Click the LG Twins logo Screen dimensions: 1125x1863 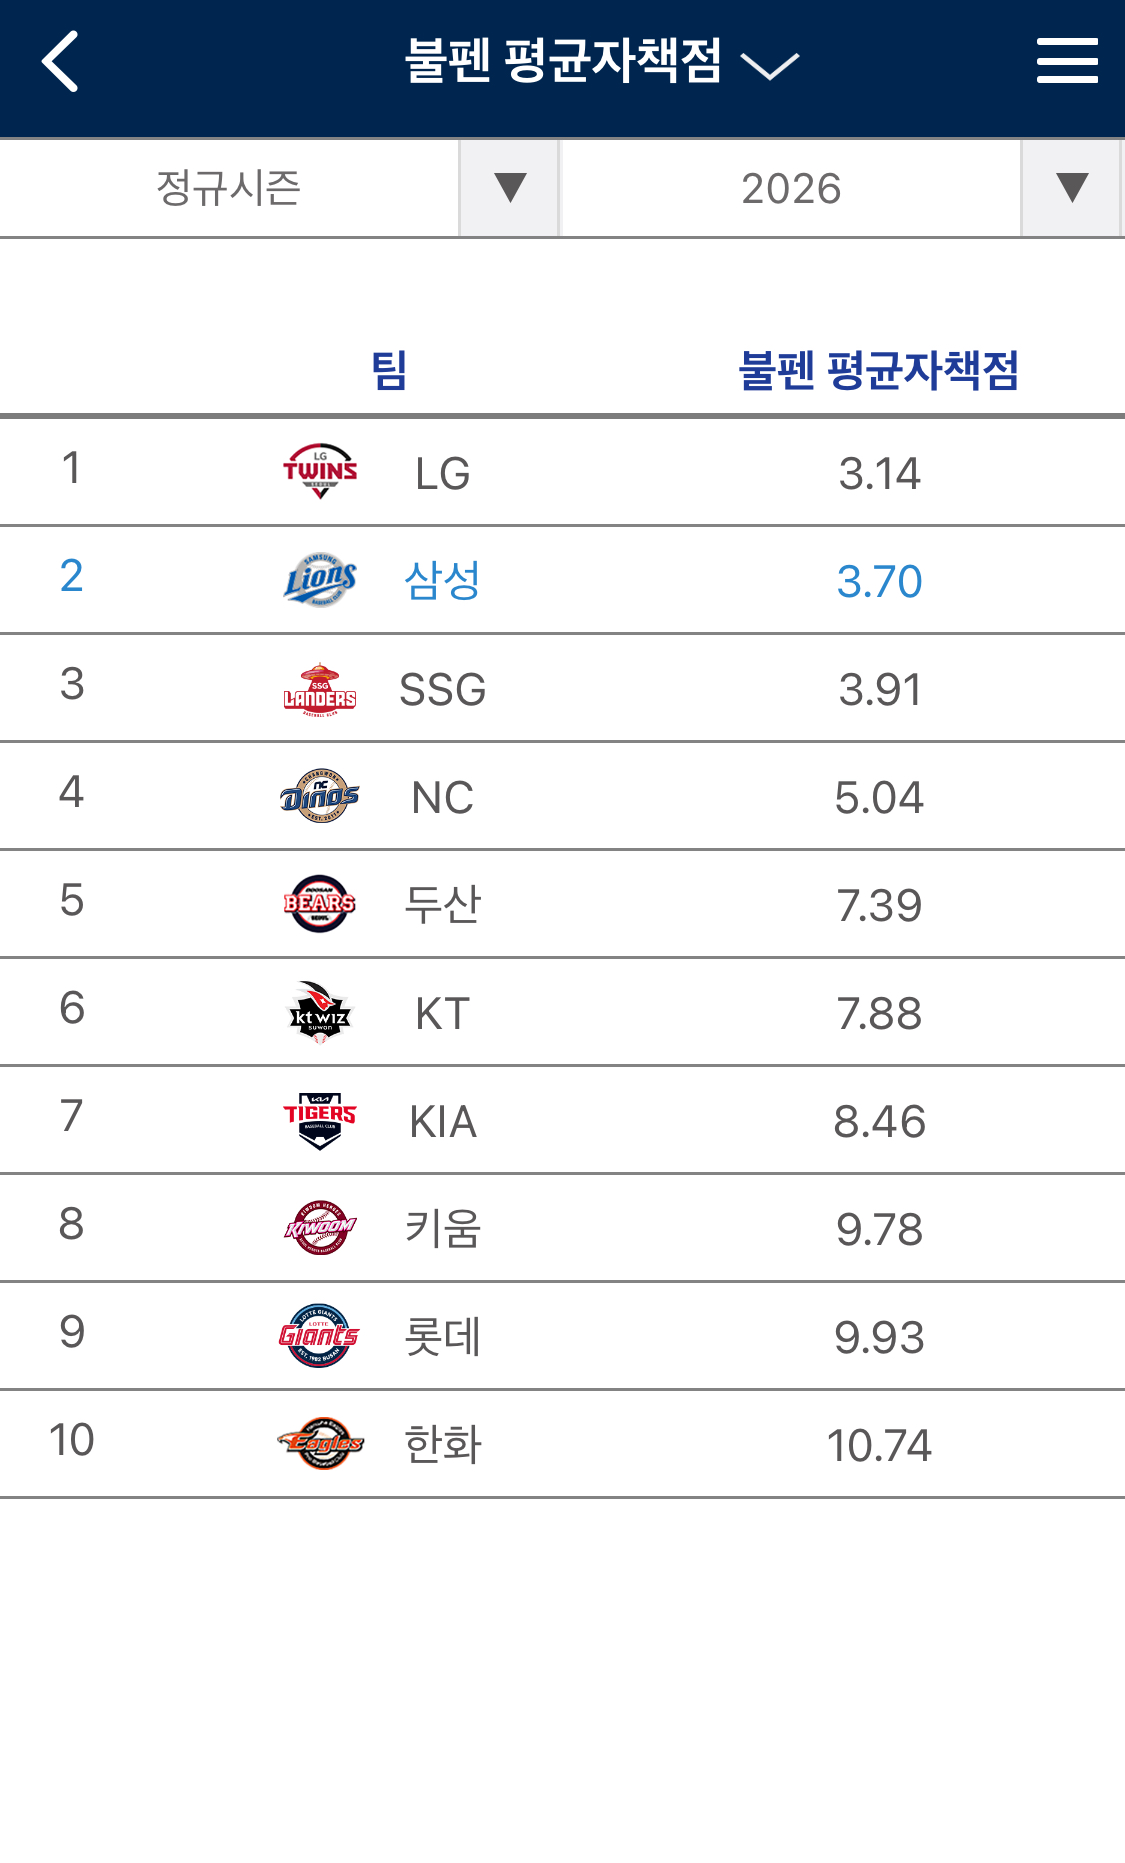coord(320,471)
